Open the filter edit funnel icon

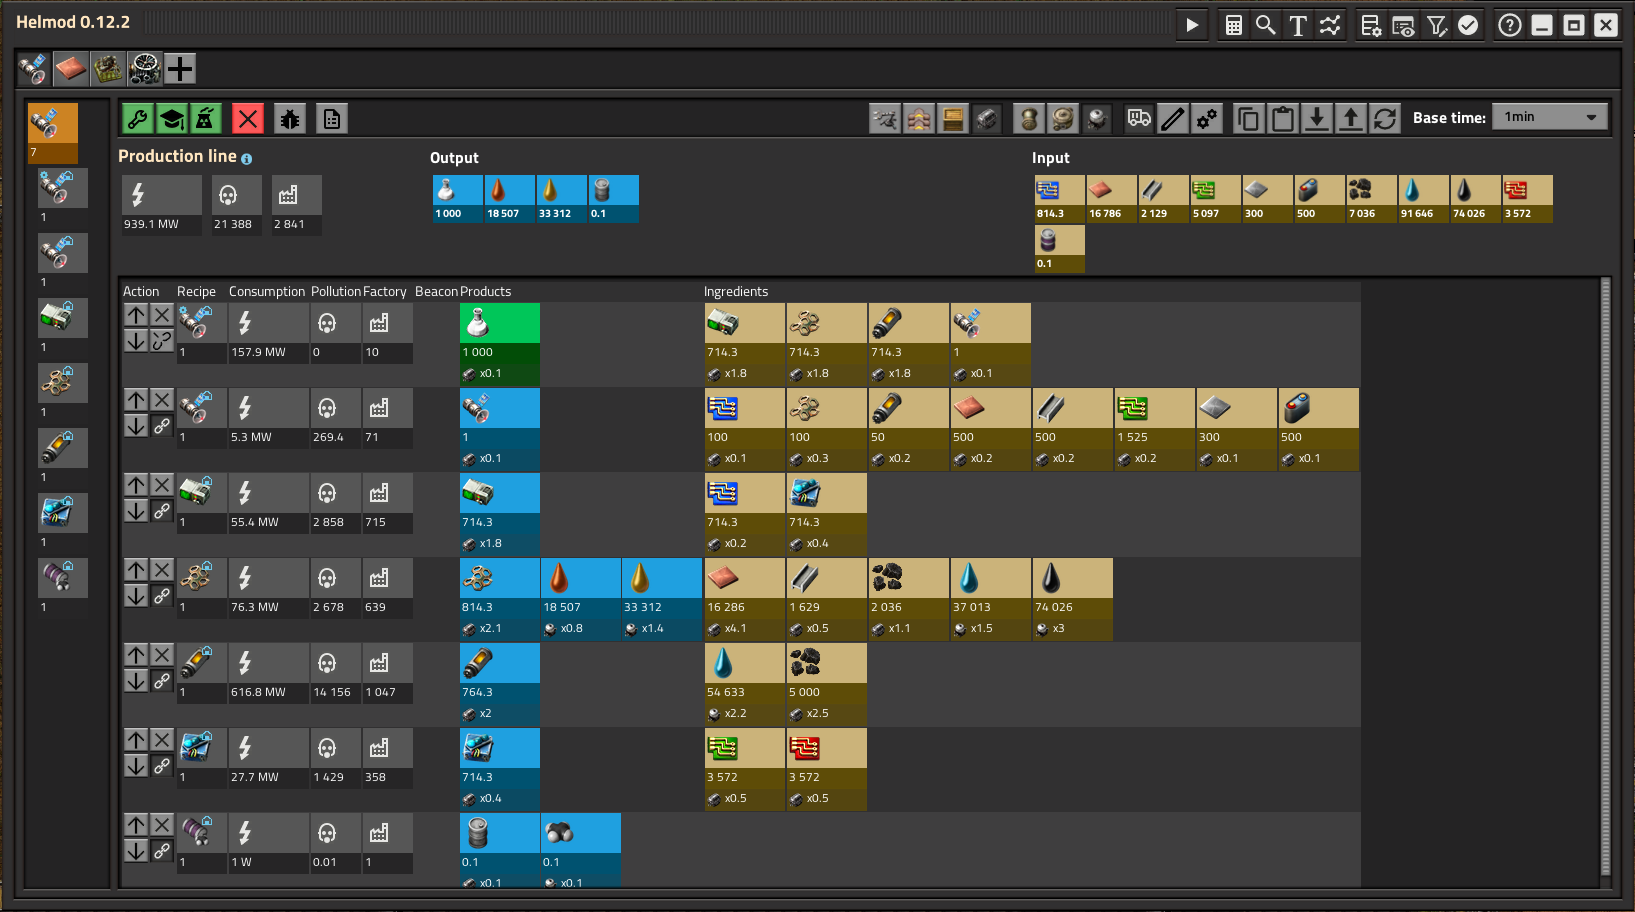pos(1436,25)
